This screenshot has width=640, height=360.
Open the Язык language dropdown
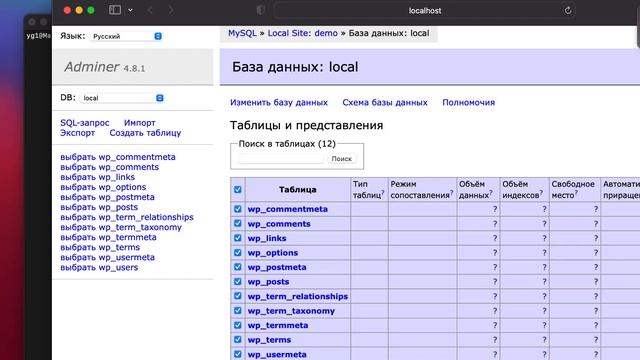[x=127, y=36]
